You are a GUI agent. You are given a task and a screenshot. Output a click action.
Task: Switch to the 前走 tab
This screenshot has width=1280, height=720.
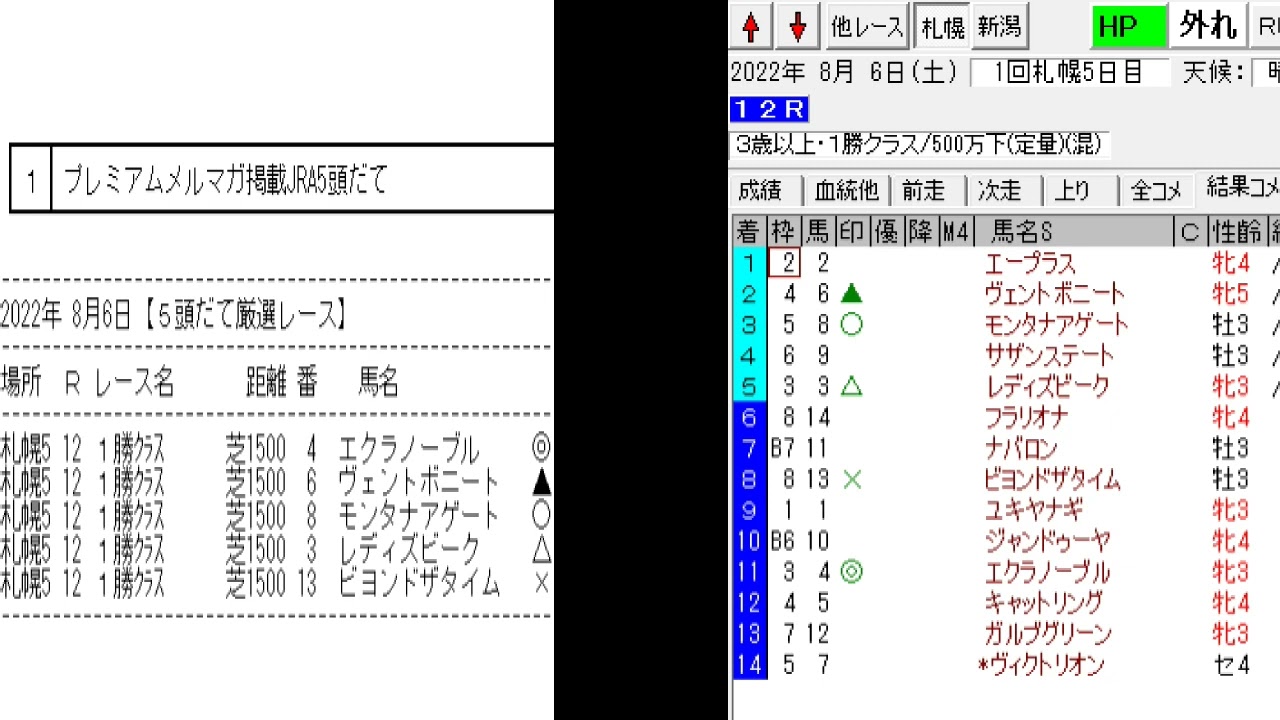(923, 190)
